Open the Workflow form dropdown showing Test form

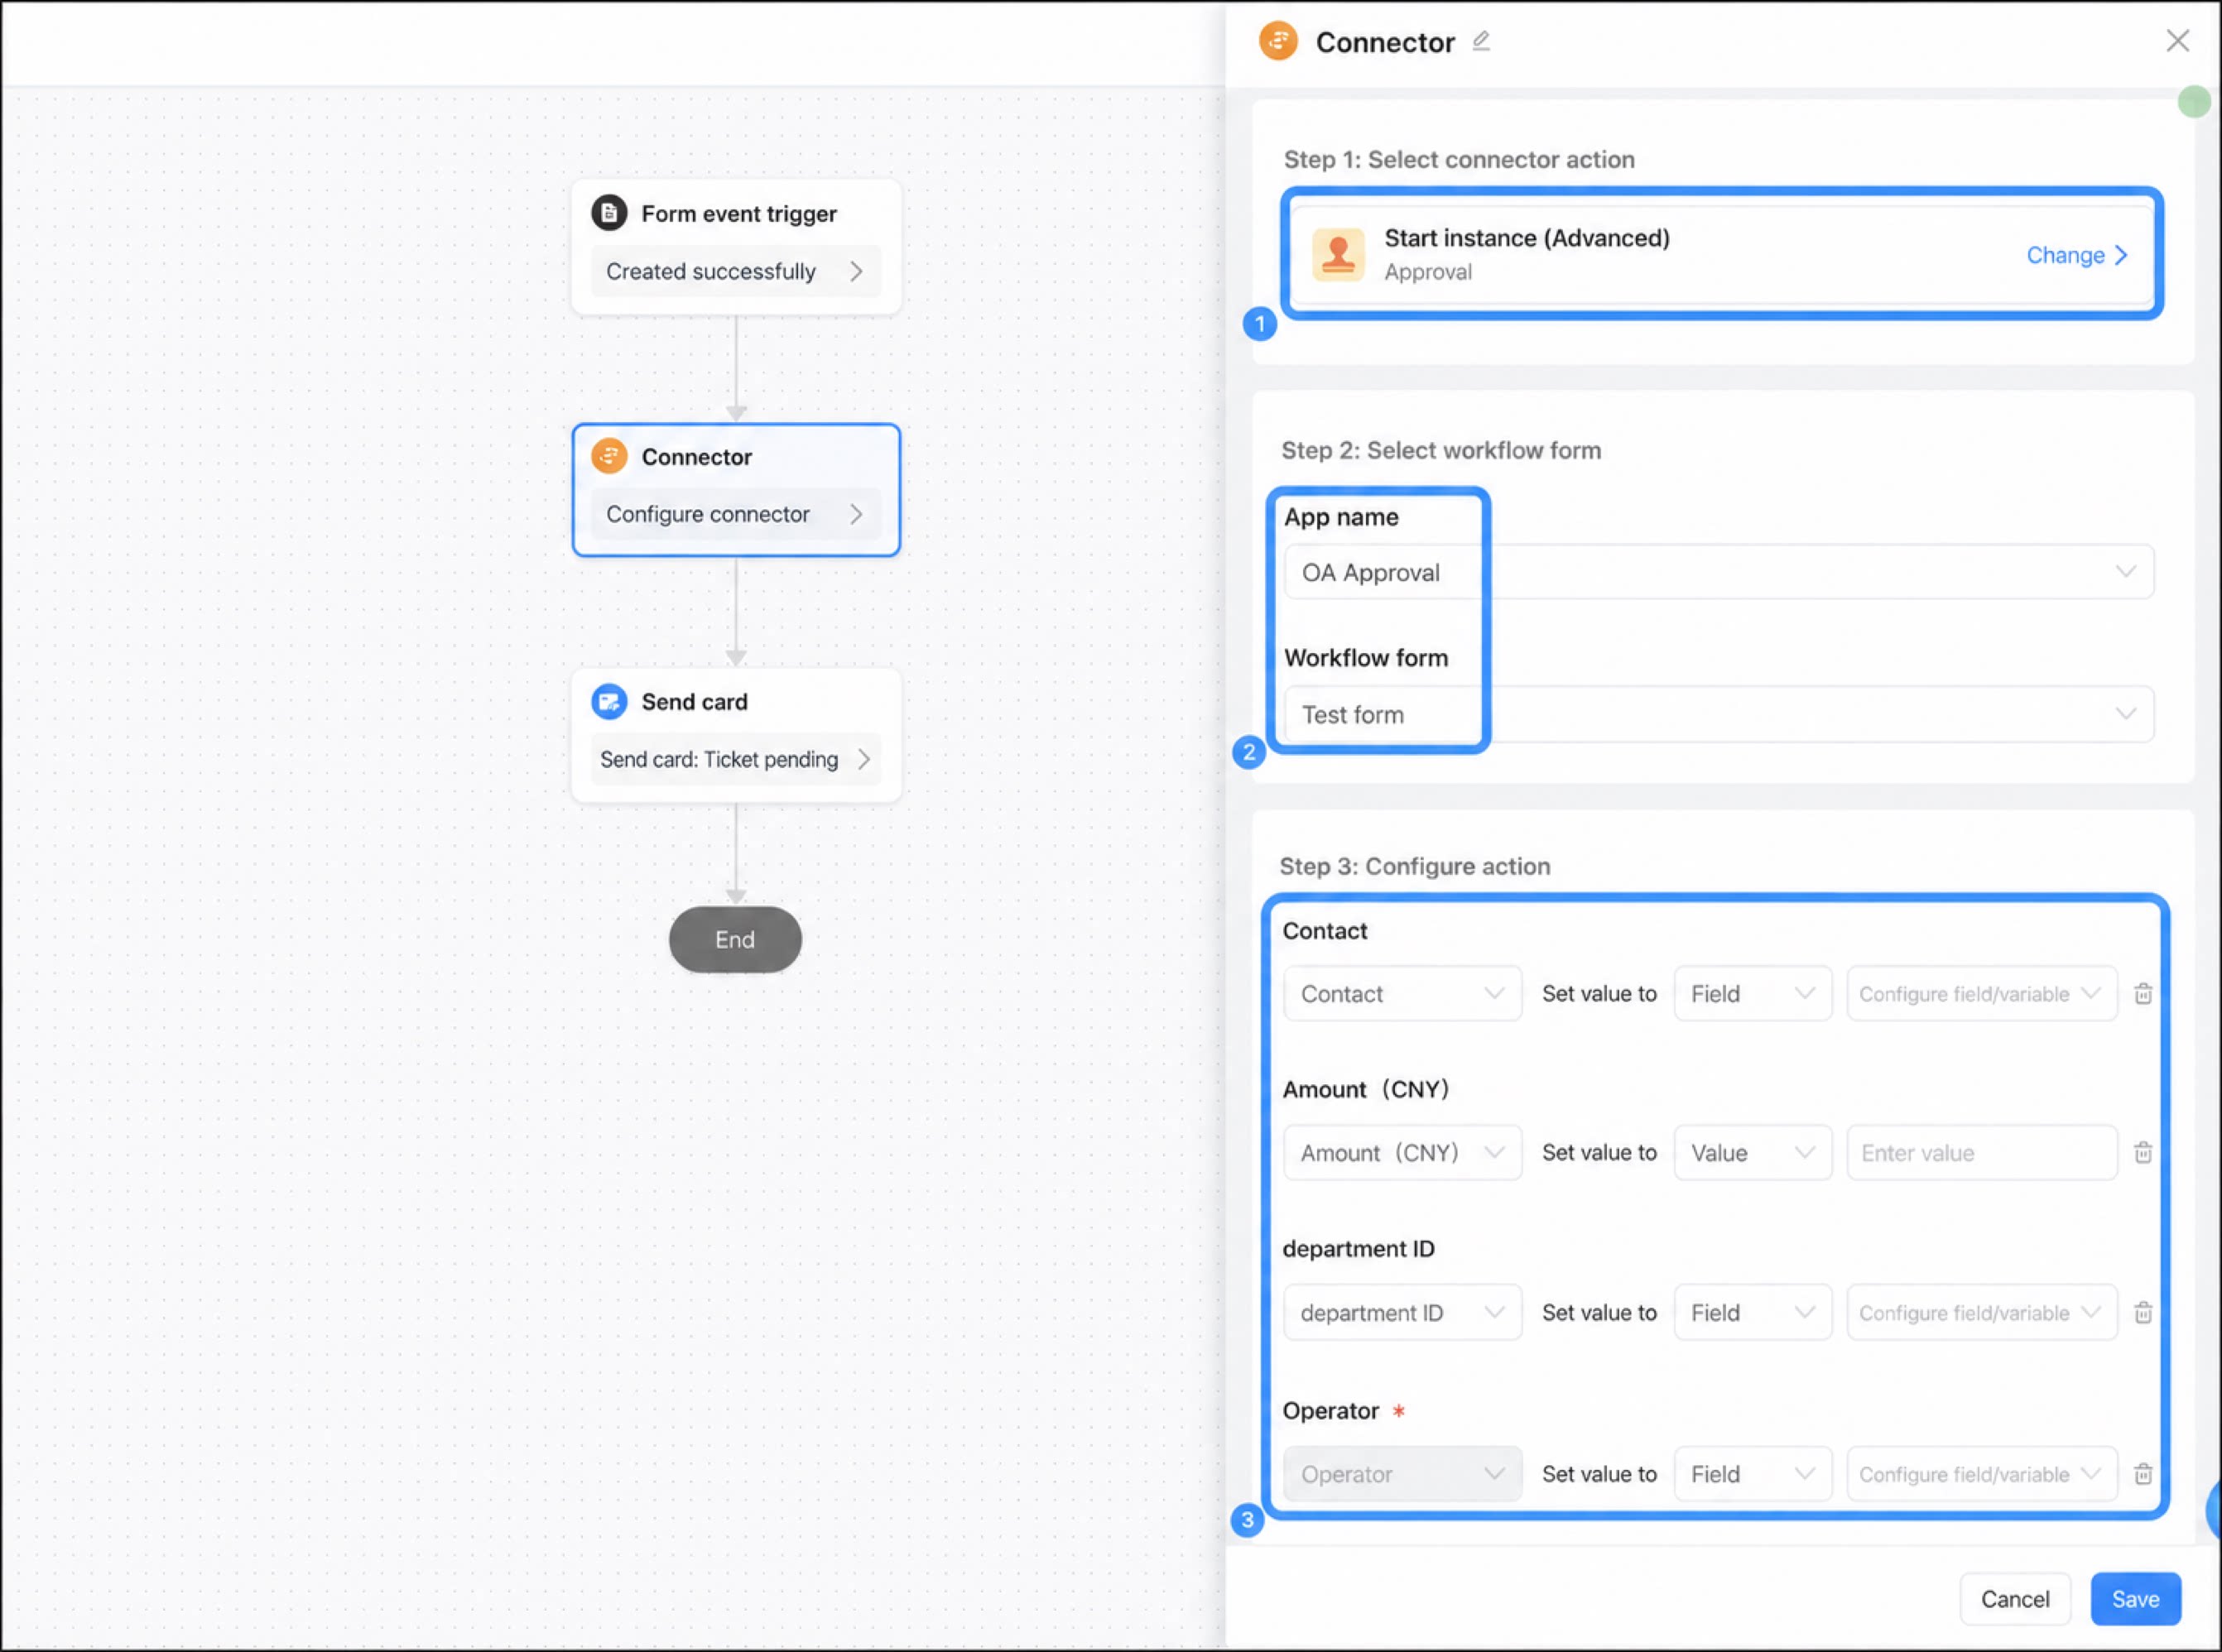[x=1719, y=714]
